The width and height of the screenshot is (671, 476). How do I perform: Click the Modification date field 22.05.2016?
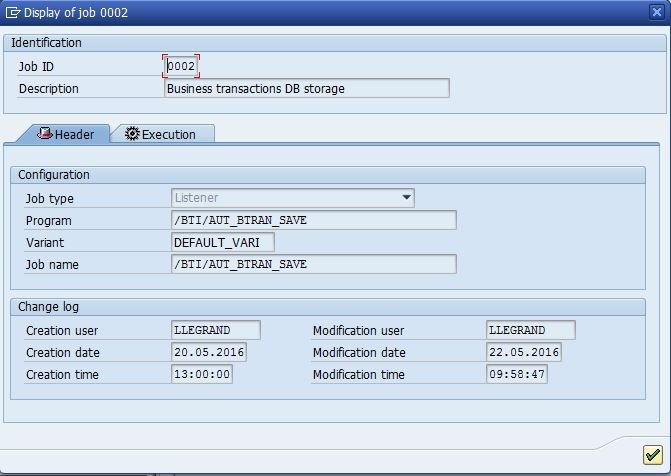tap(524, 352)
